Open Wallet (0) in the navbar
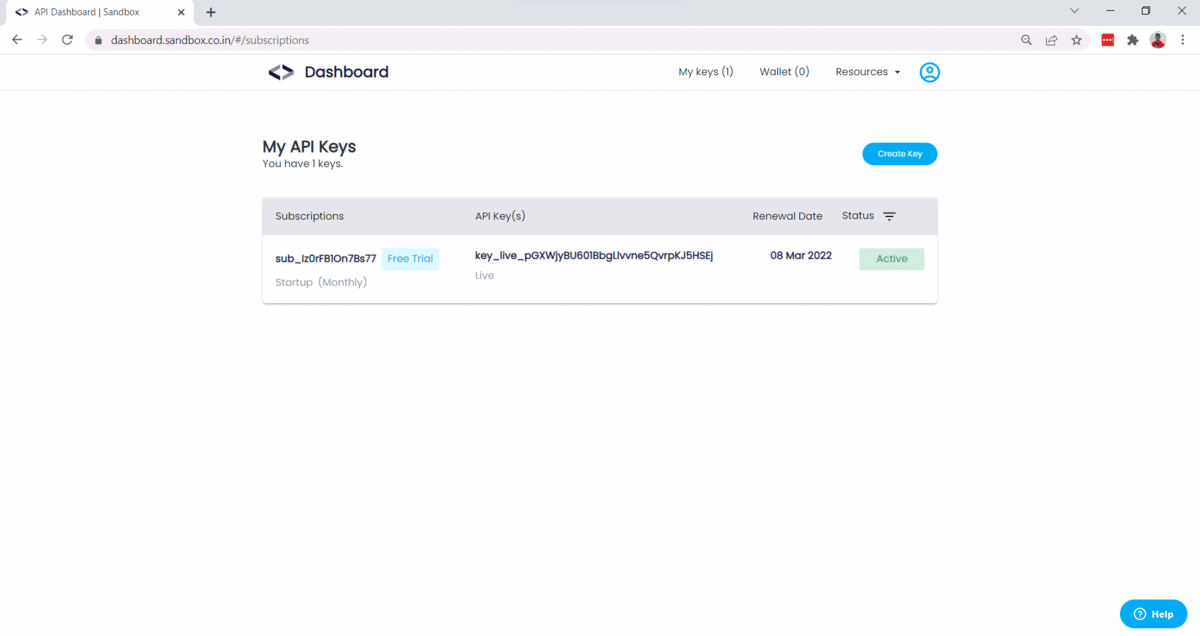The height and width of the screenshot is (636, 1200). 784,72
